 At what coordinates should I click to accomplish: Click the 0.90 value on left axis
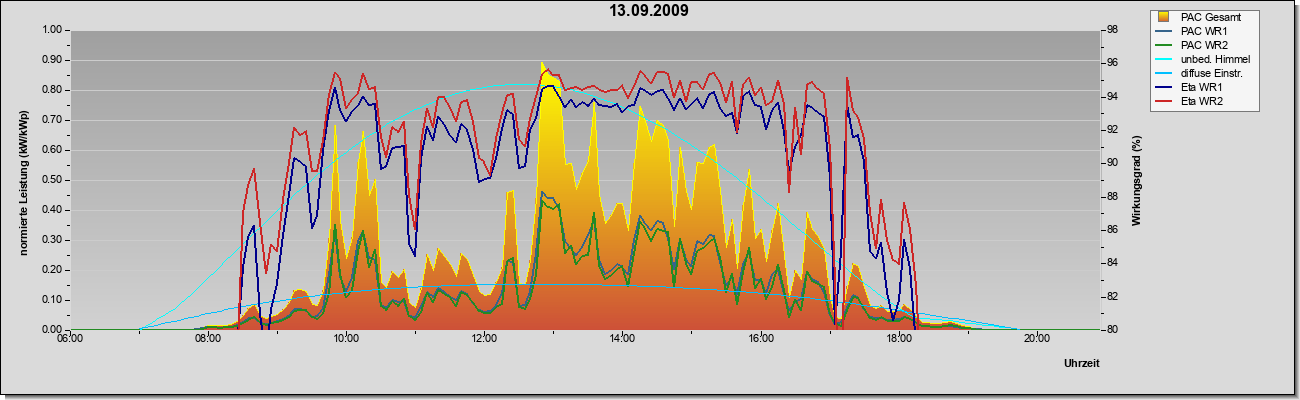coord(50,60)
